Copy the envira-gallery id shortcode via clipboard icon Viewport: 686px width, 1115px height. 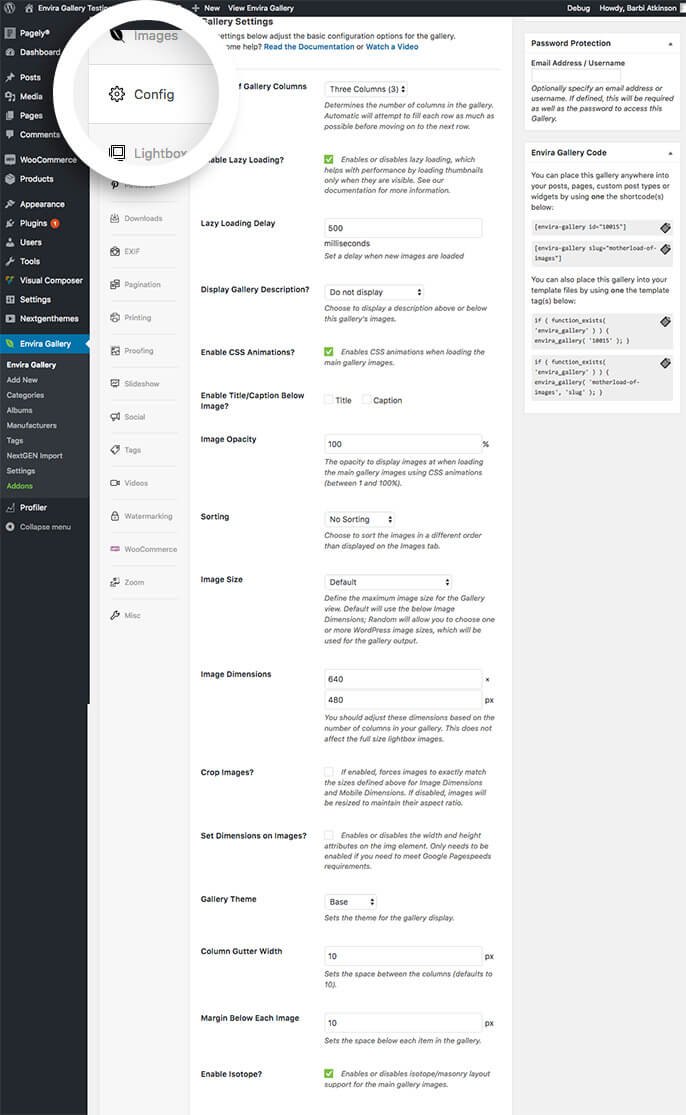pos(666,227)
